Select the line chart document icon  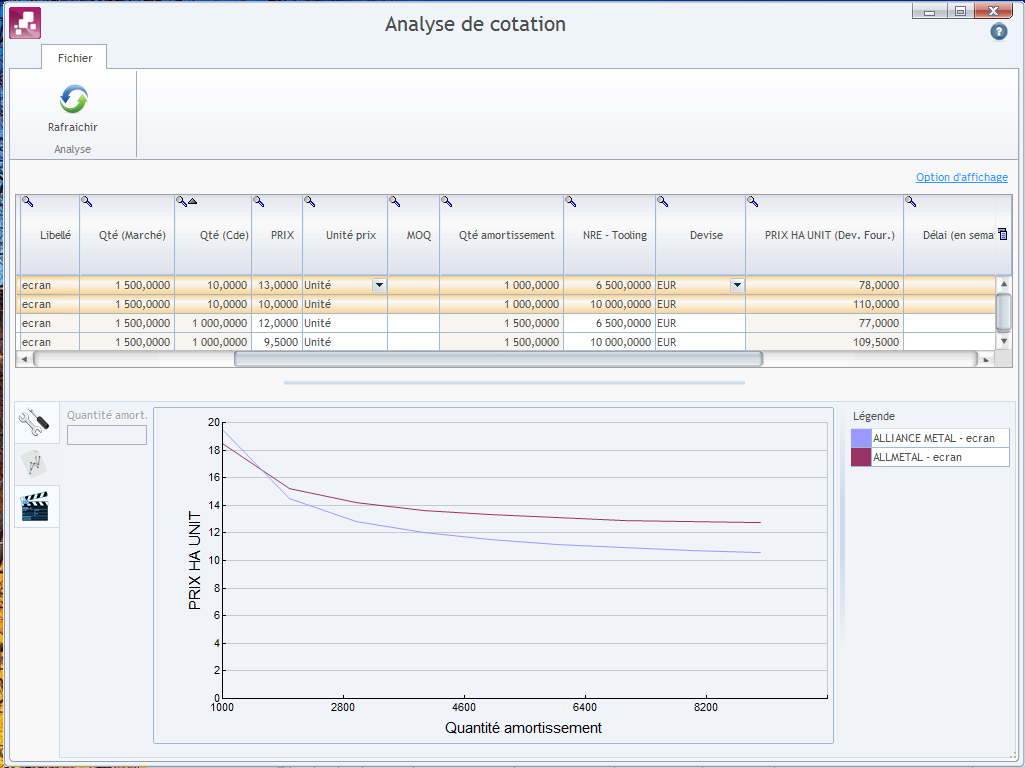point(37,464)
